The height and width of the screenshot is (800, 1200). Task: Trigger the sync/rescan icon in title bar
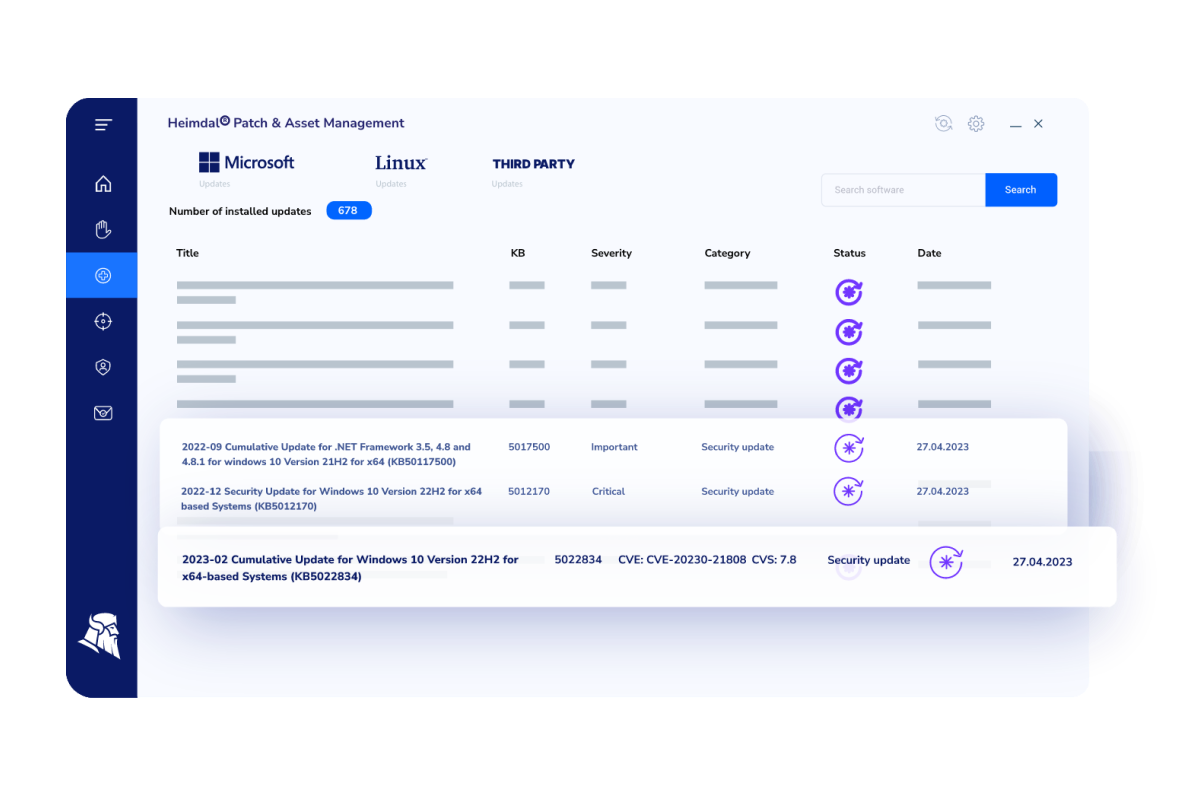pos(943,123)
